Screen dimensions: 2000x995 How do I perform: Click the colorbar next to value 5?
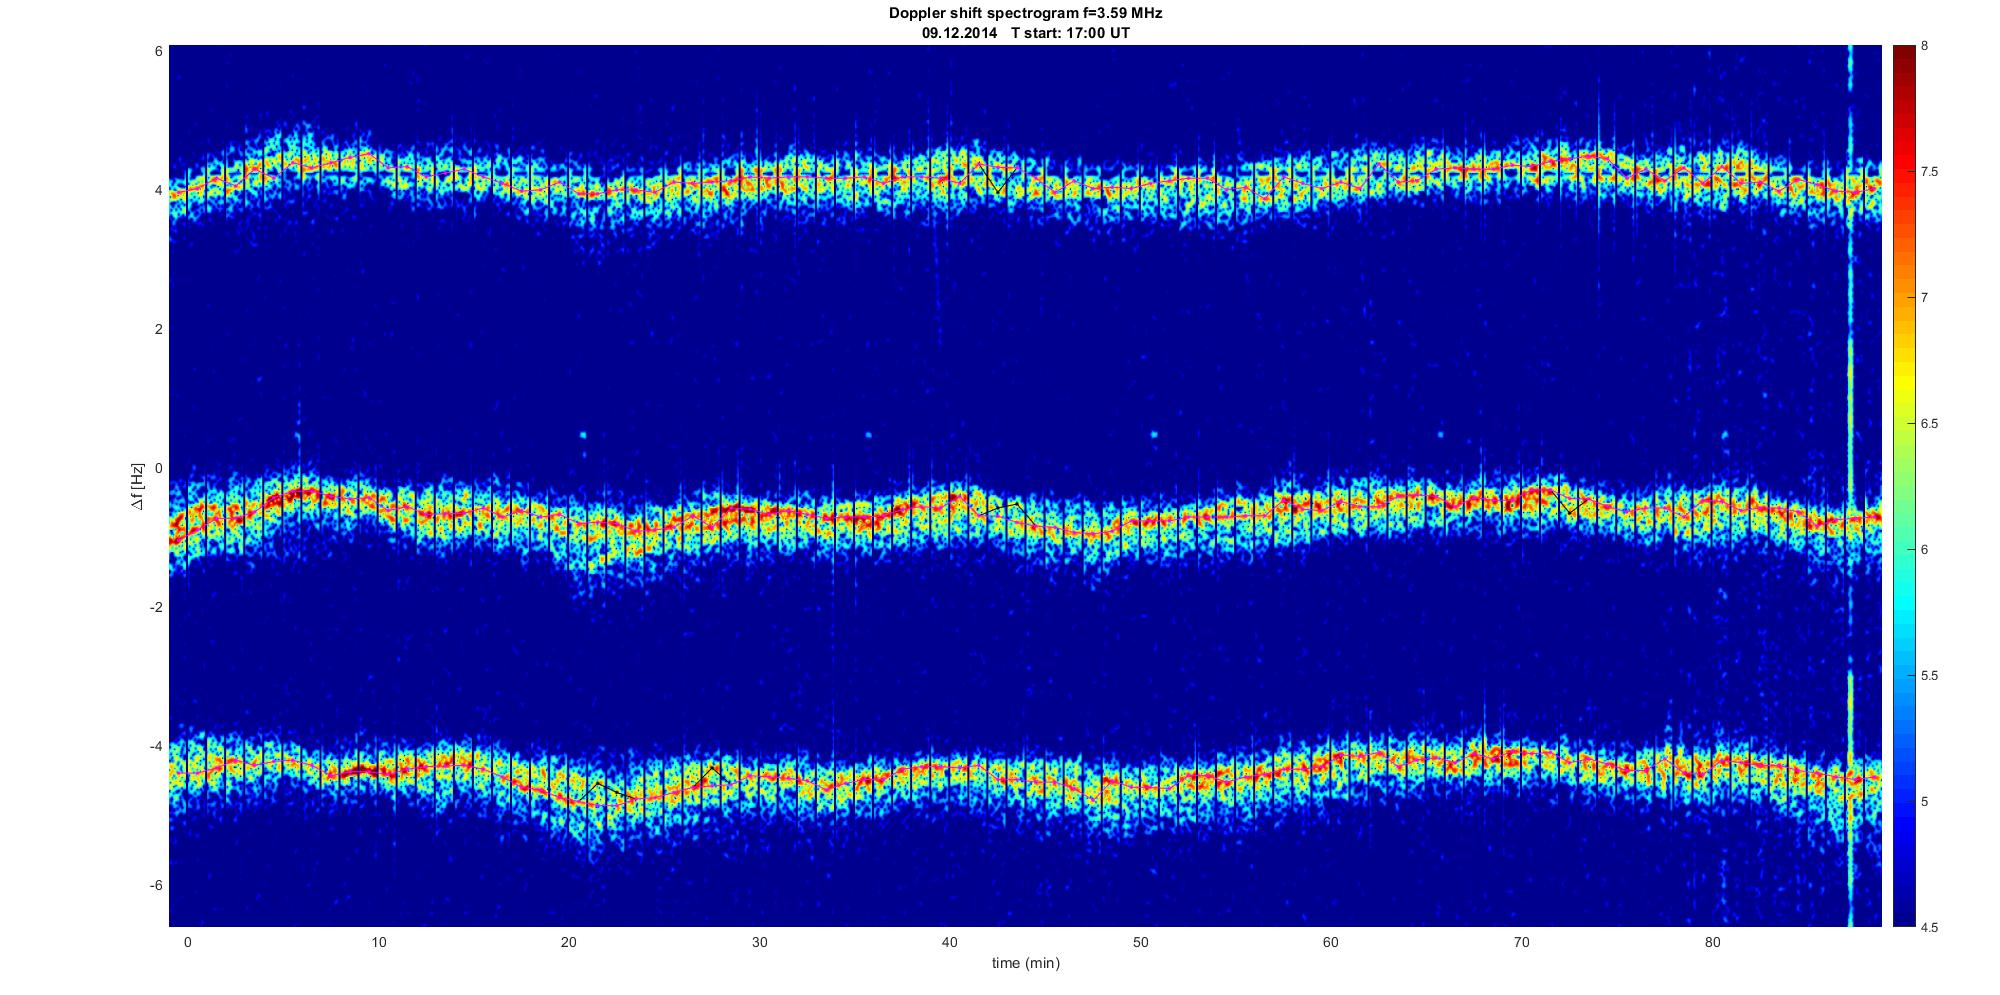click(x=1904, y=802)
